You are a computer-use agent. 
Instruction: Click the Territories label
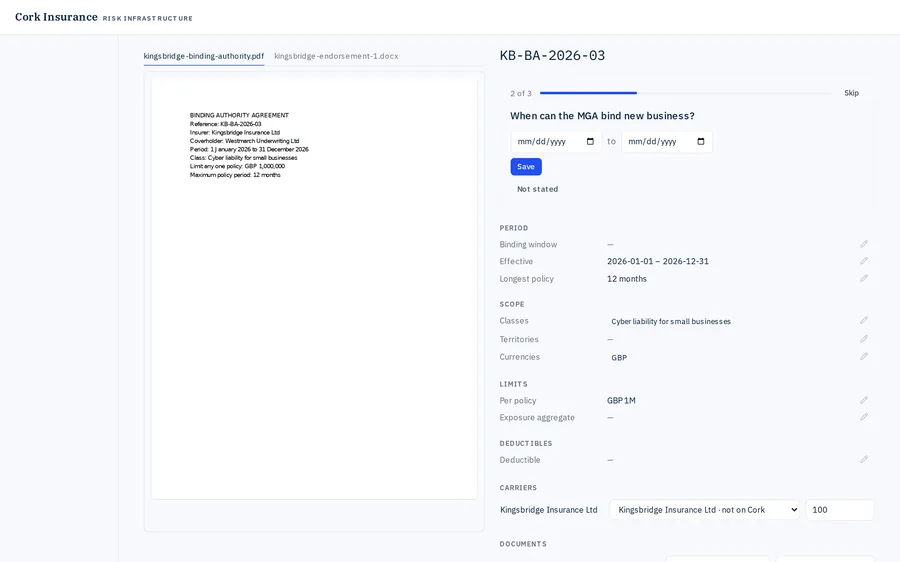coord(519,339)
